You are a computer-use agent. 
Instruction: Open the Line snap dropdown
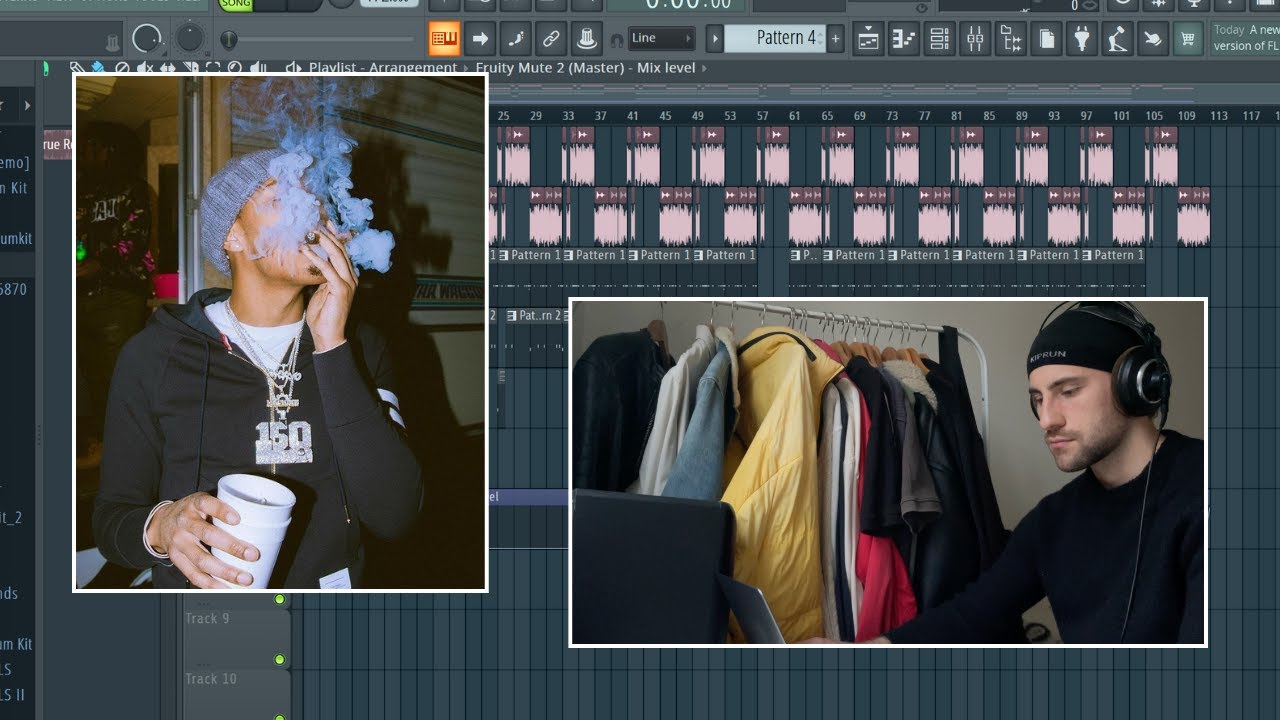tap(660, 38)
